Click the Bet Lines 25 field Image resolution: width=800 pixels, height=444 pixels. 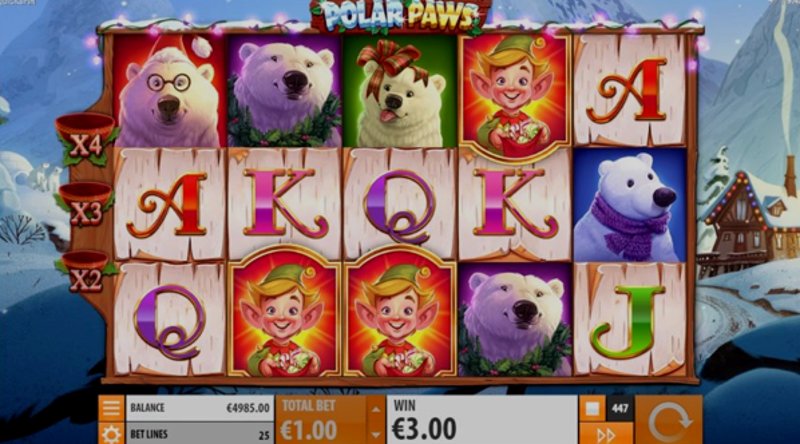coord(200,434)
